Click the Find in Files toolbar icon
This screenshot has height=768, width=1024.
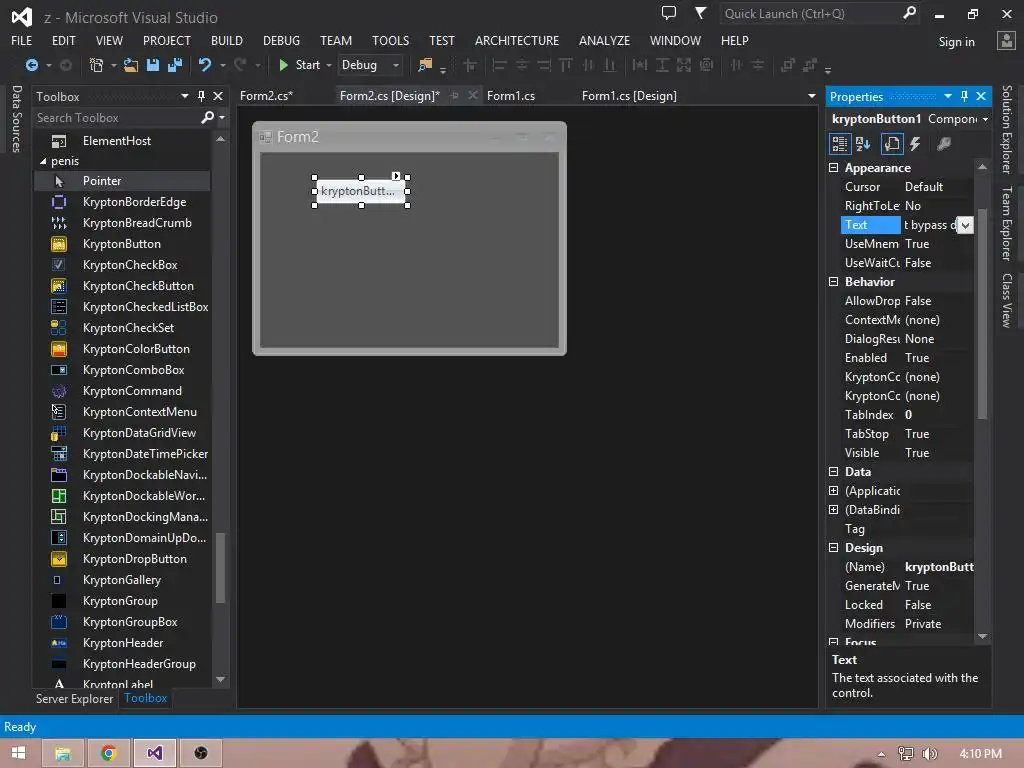[x=425, y=65]
